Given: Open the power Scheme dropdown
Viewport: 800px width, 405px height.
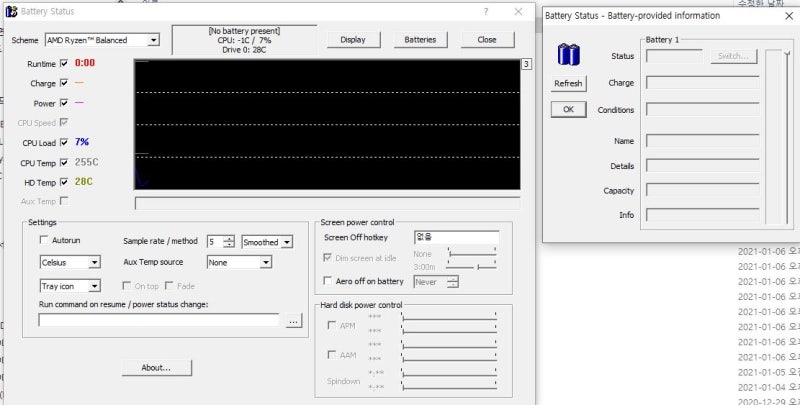Looking at the screenshot, I should pos(152,40).
